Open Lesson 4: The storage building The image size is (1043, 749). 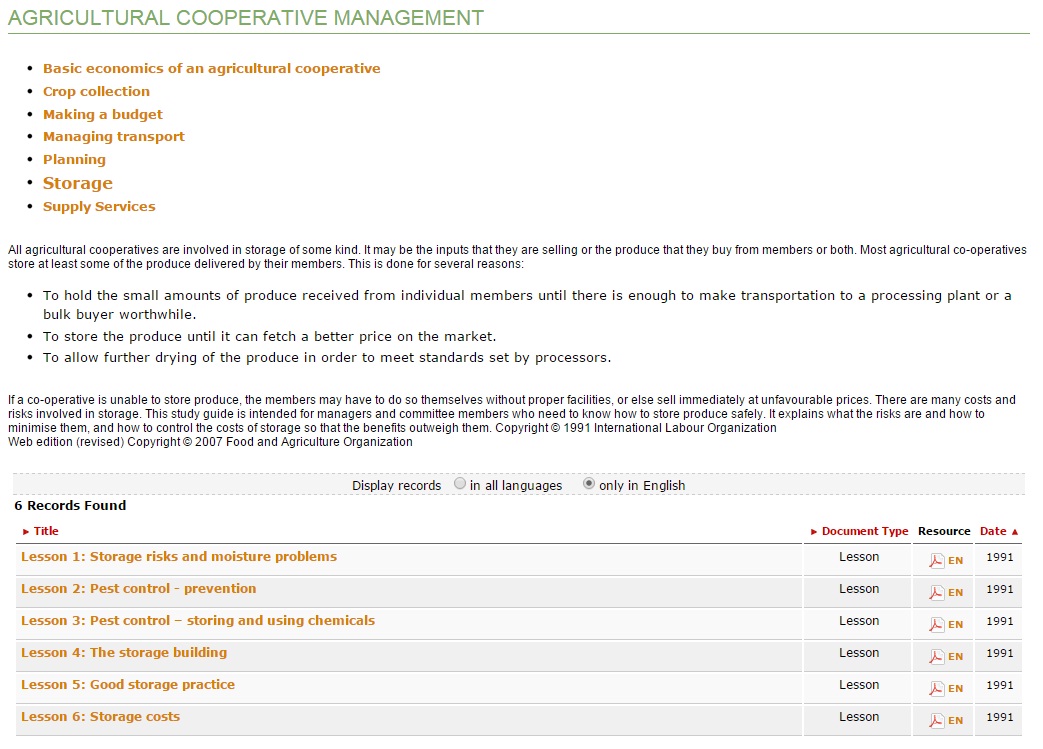point(124,653)
